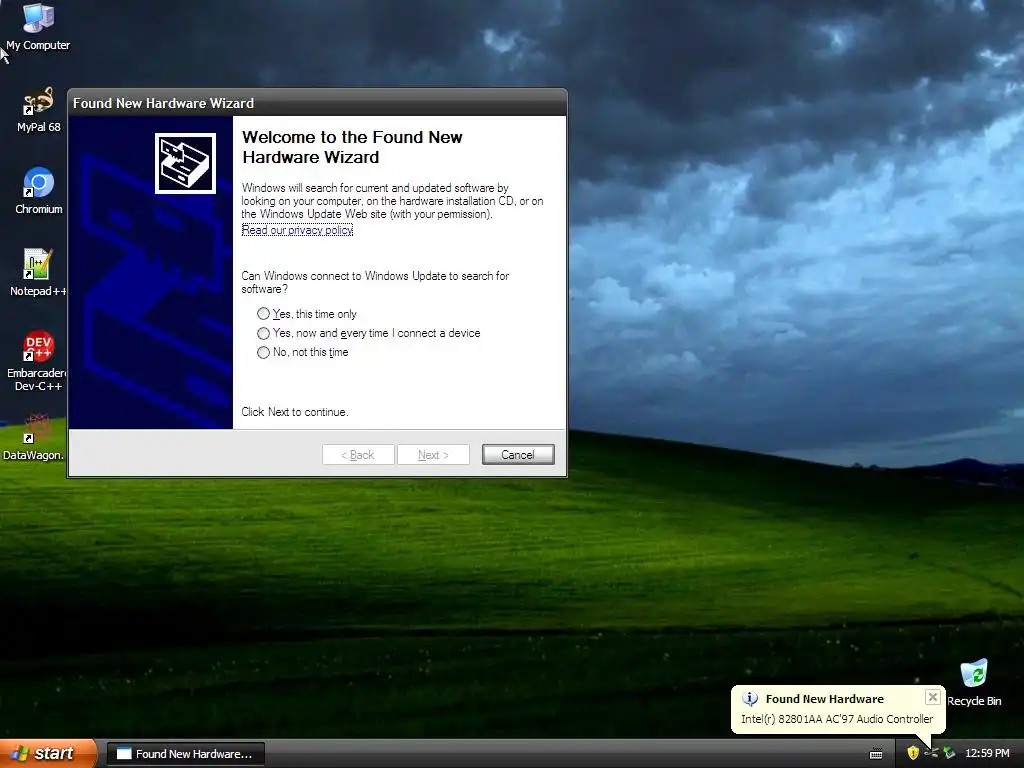
Task: Click the Found New Hardware taskbar button
Action: tap(185, 754)
